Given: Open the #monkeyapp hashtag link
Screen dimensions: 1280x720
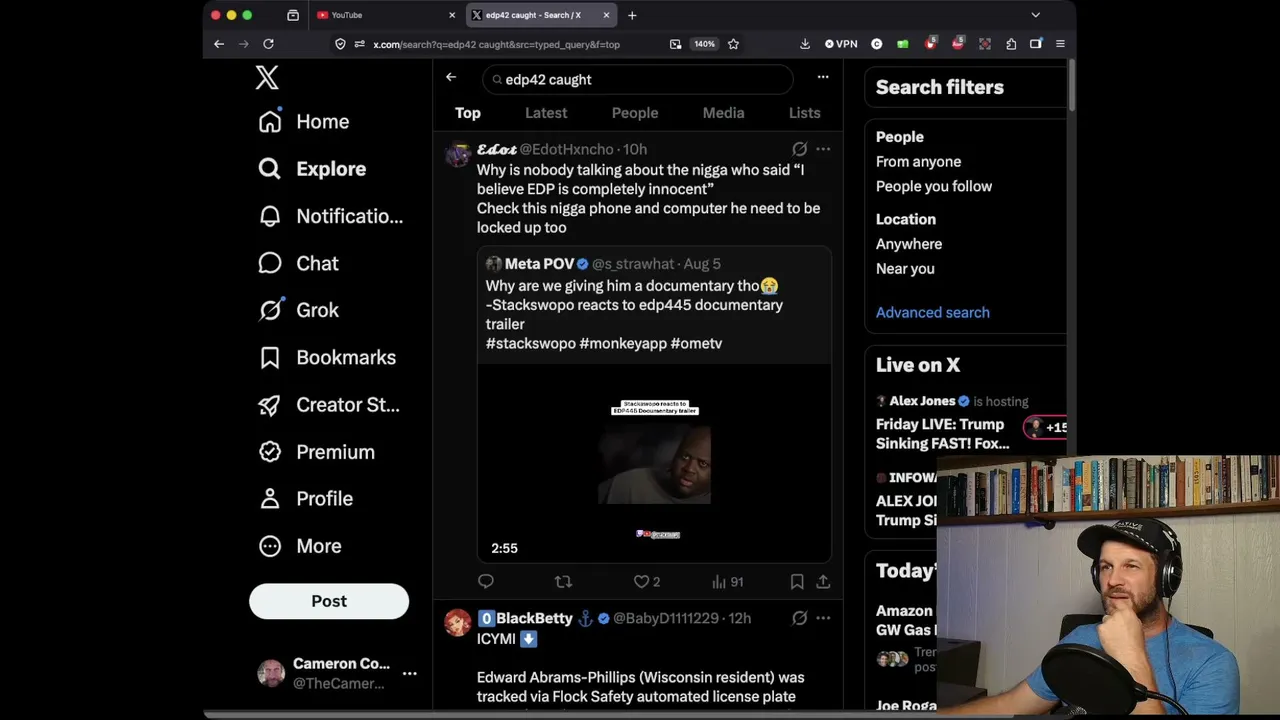Looking at the screenshot, I should click(x=623, y=343).
